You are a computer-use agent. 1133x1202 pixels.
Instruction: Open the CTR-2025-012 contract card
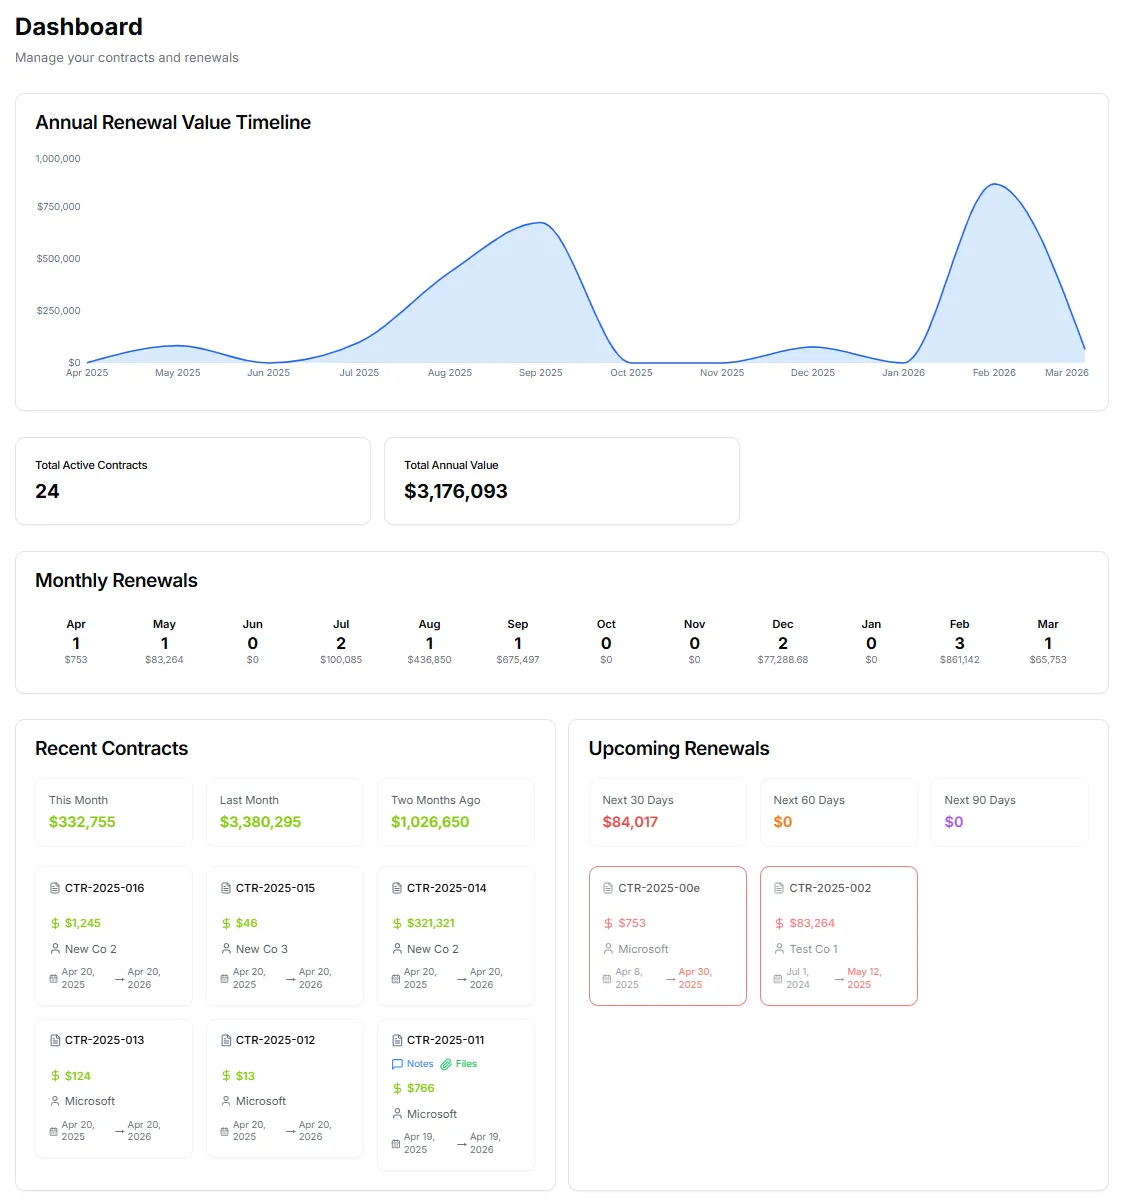pos(285,1088)
